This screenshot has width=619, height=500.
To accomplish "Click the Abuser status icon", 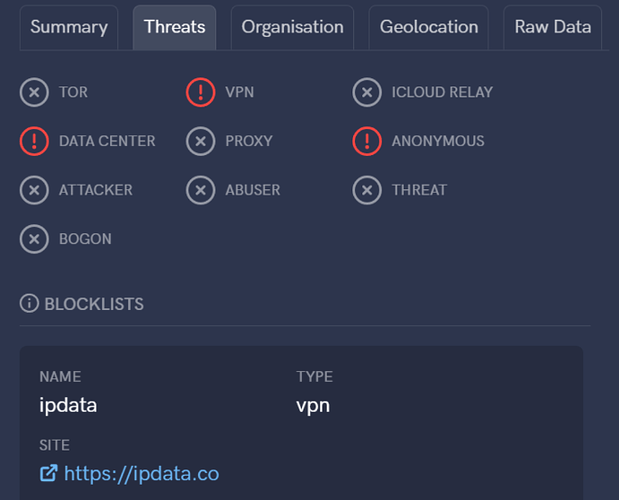I will [201, 190].
